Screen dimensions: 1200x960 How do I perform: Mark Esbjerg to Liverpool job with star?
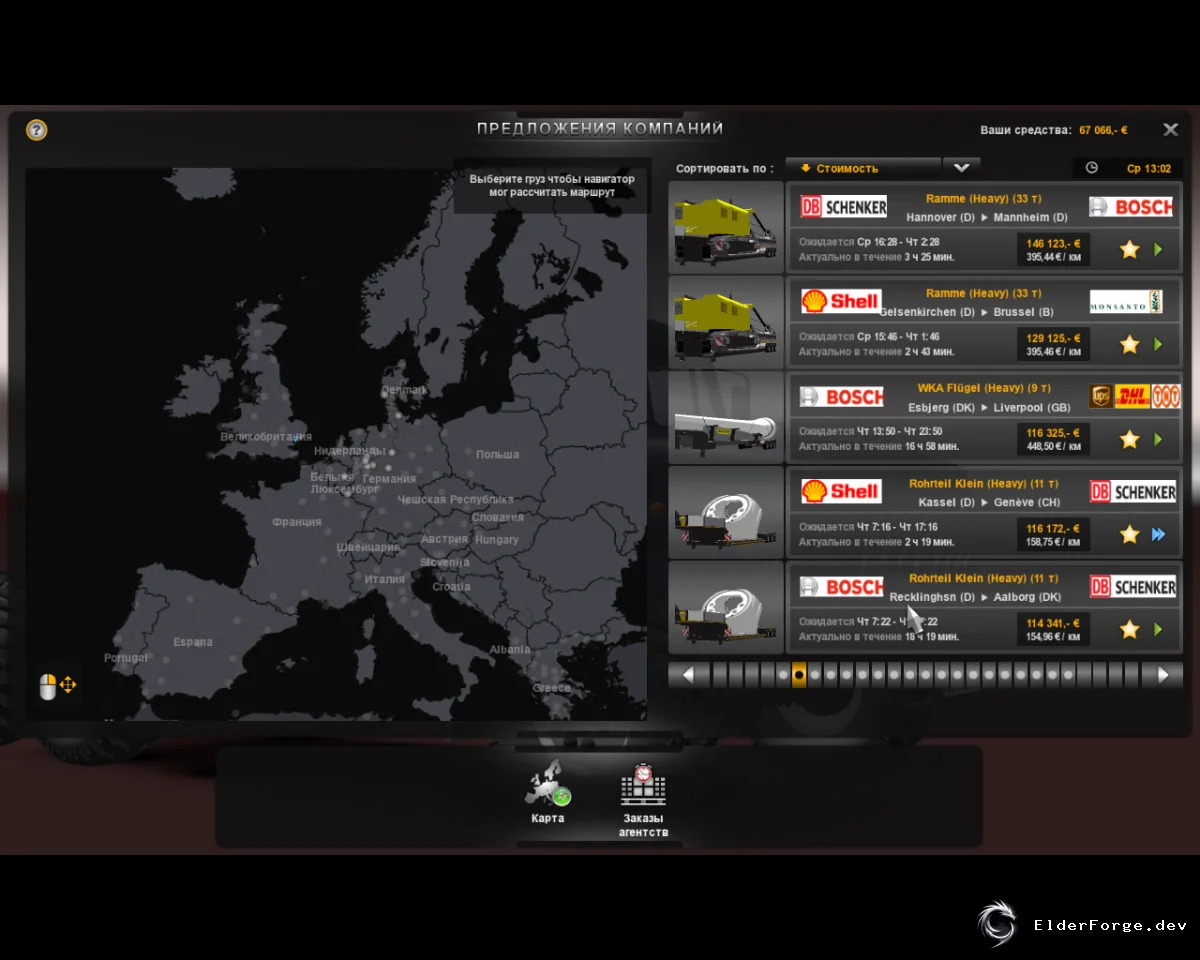[1129, 439]
